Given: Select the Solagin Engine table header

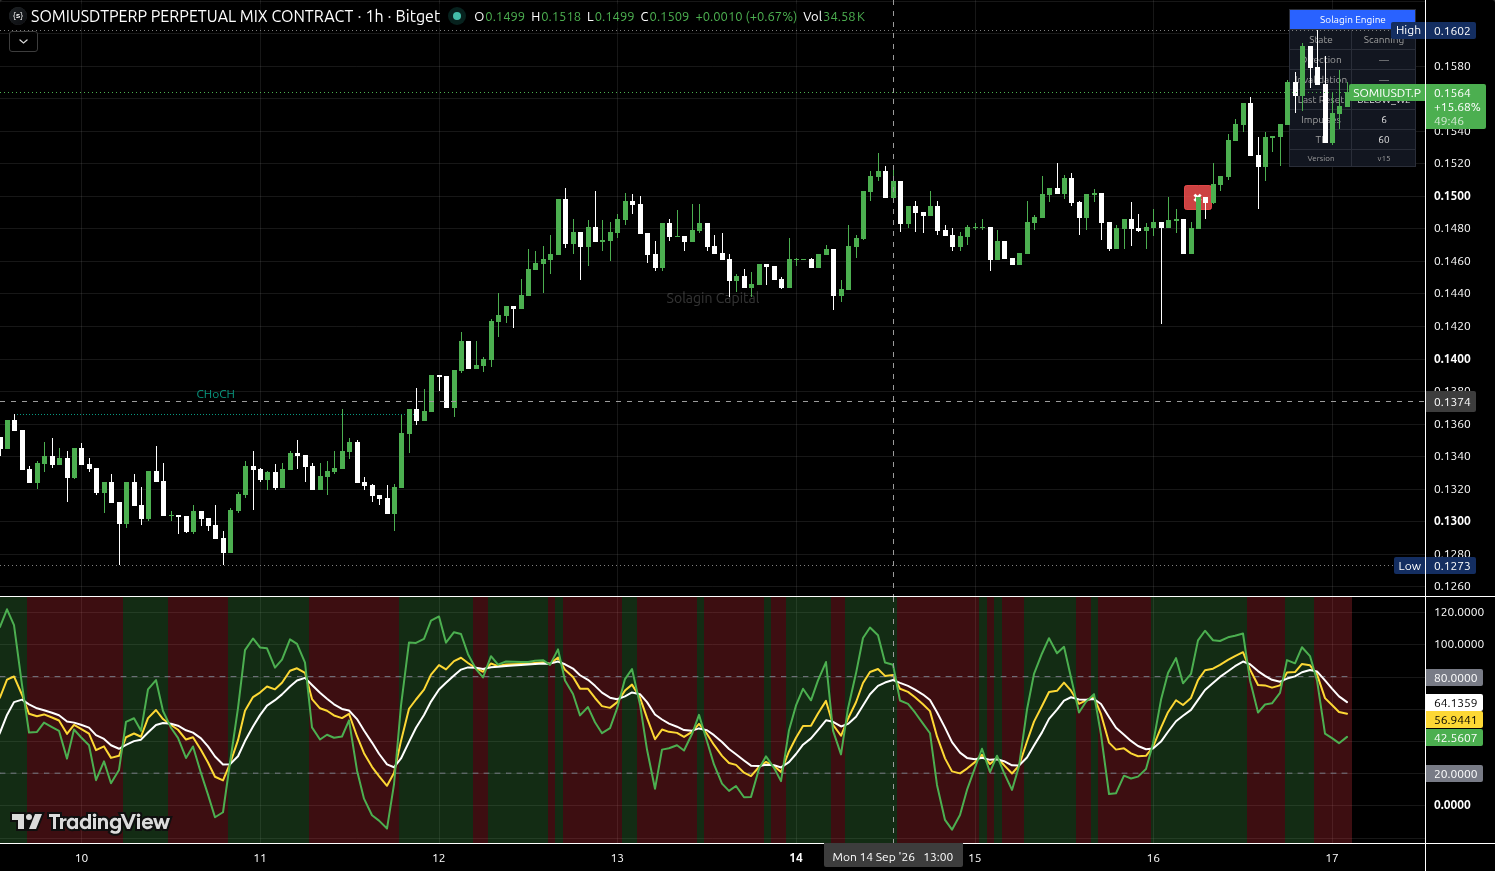Looking at the screenshot, I should (x=1352, y=20).
